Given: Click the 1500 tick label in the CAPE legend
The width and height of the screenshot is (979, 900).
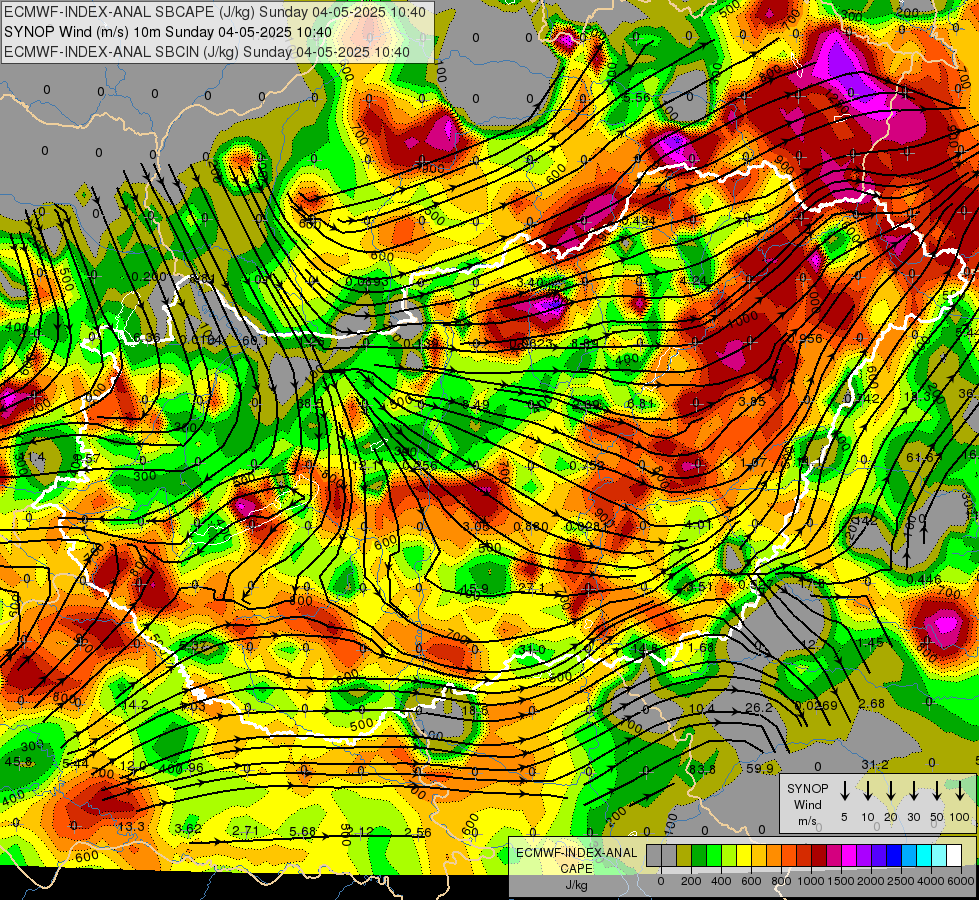Looking at the screenshot, I should point(841,881).
